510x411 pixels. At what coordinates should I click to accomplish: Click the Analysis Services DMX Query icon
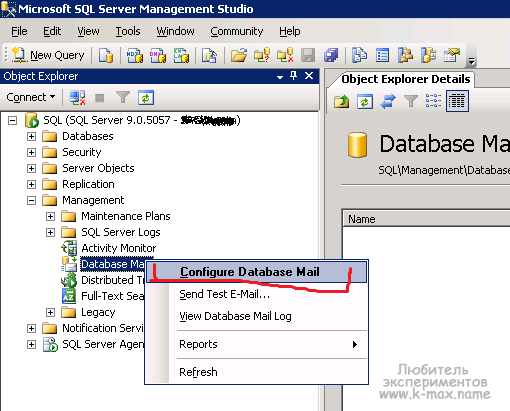click(x=158, y=55)
